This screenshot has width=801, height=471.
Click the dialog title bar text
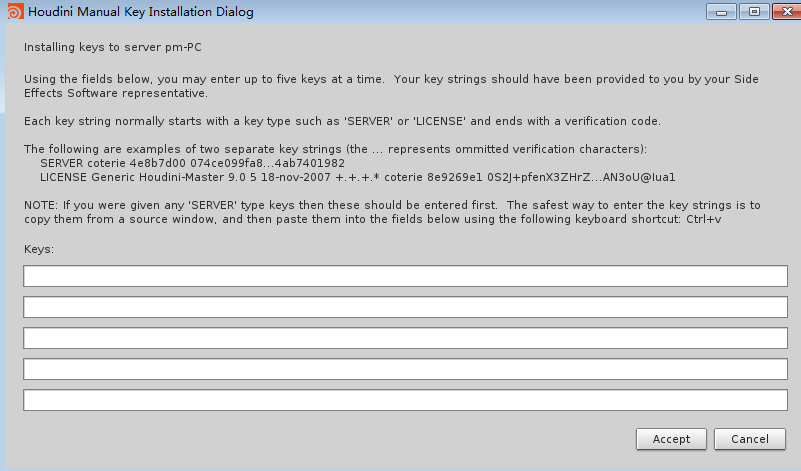tap(140, 13)
